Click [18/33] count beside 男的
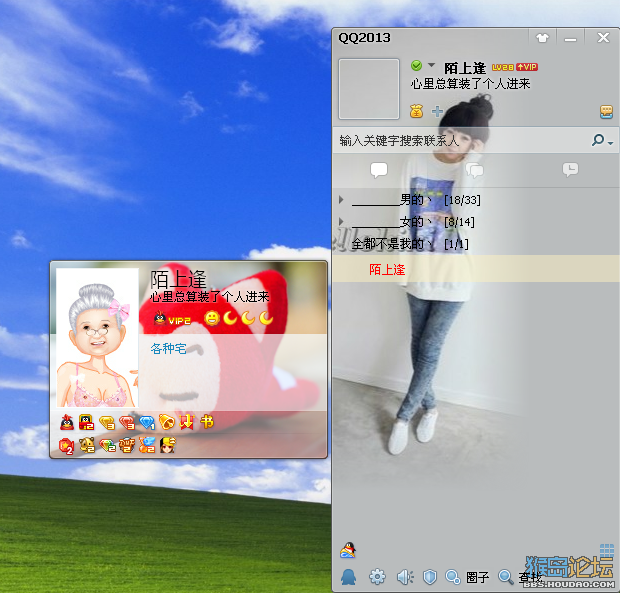 462,200
